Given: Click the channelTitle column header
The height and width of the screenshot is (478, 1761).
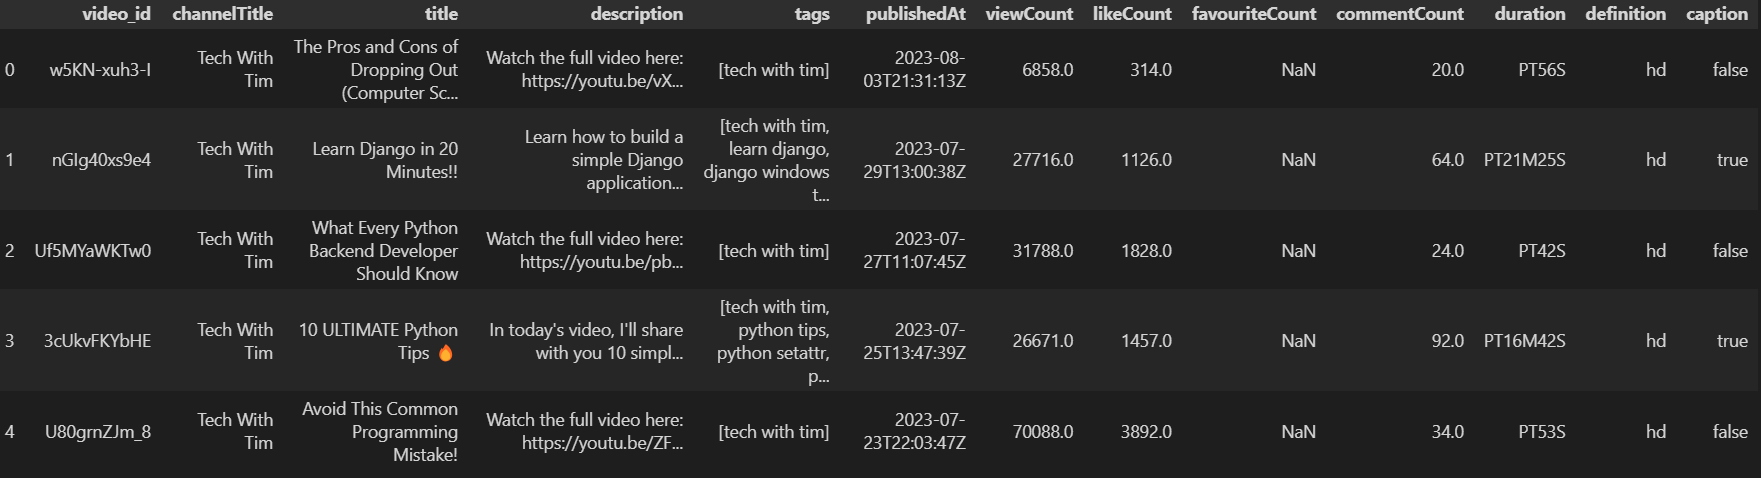Looking at the screenshot, I should (222, 14).
